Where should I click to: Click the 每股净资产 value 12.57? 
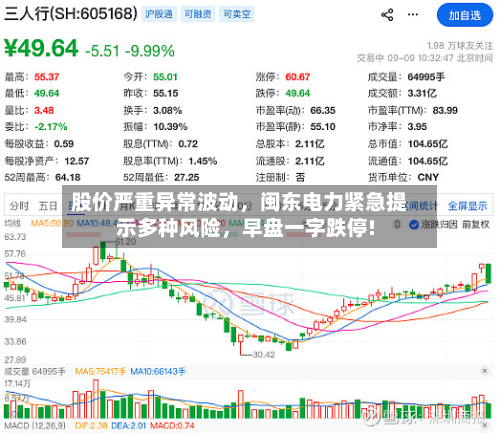coord(77,161)
